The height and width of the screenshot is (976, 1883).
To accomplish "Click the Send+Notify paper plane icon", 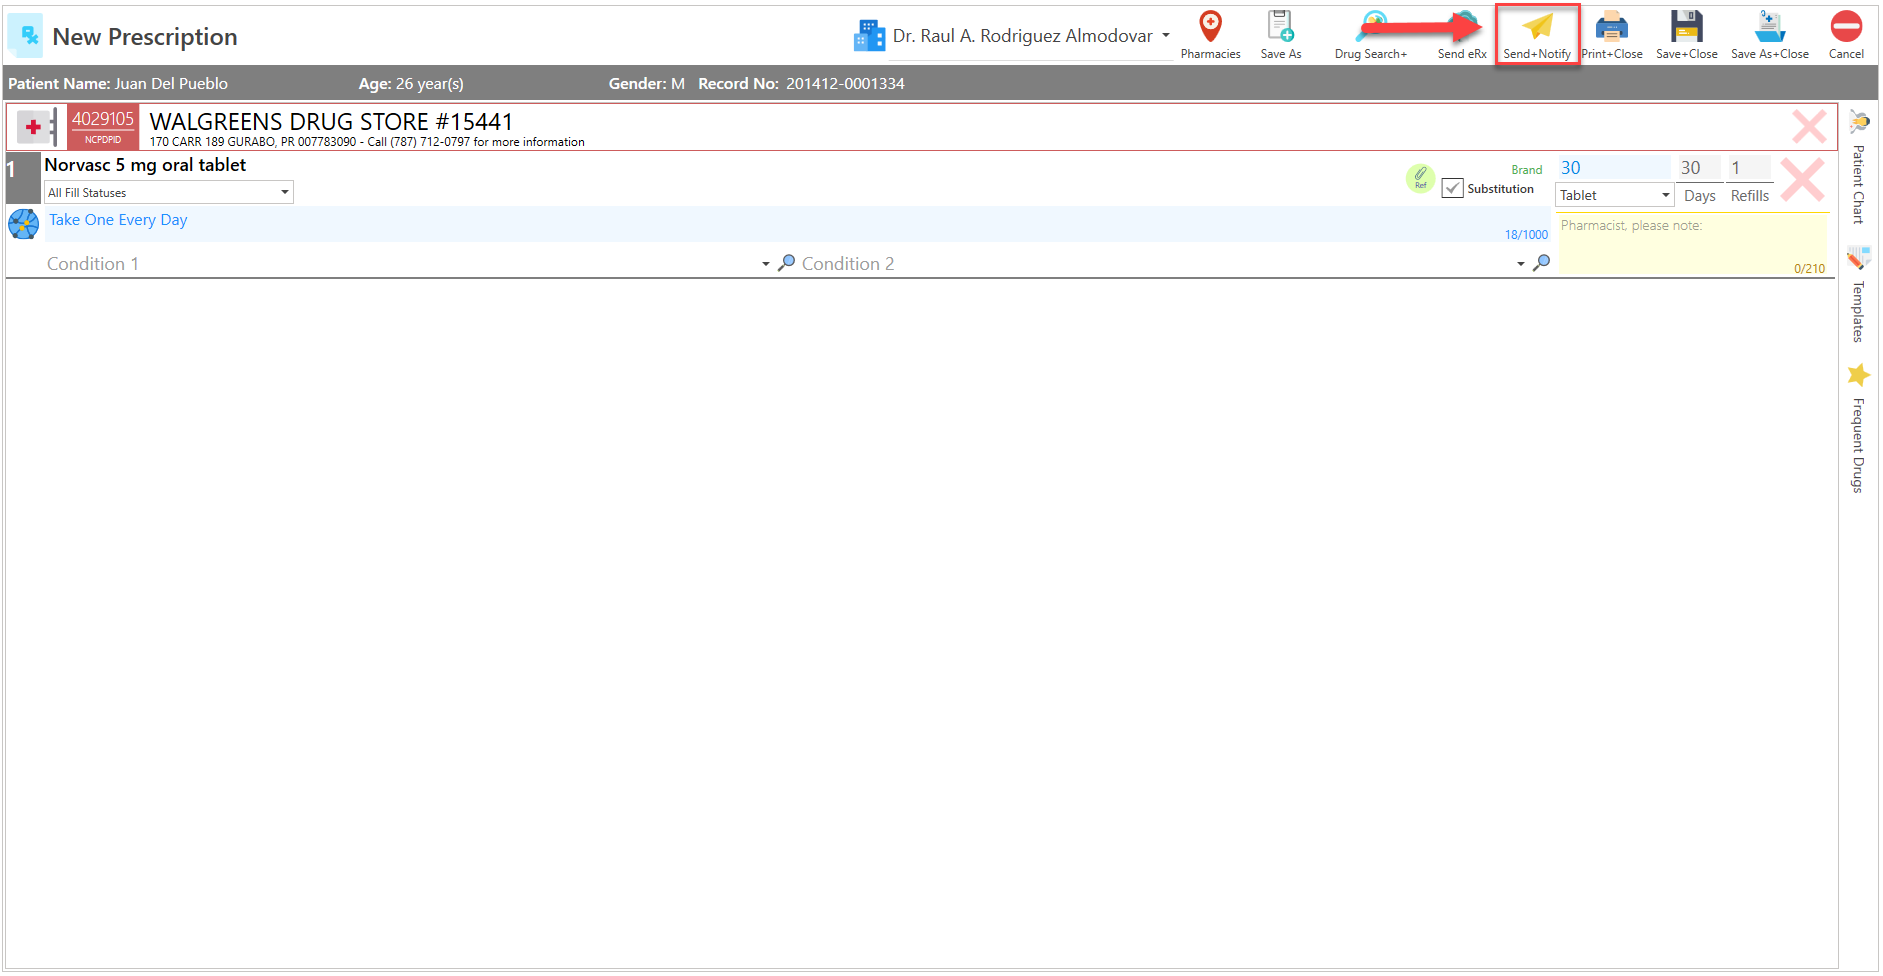I will tap(1538, 27).
